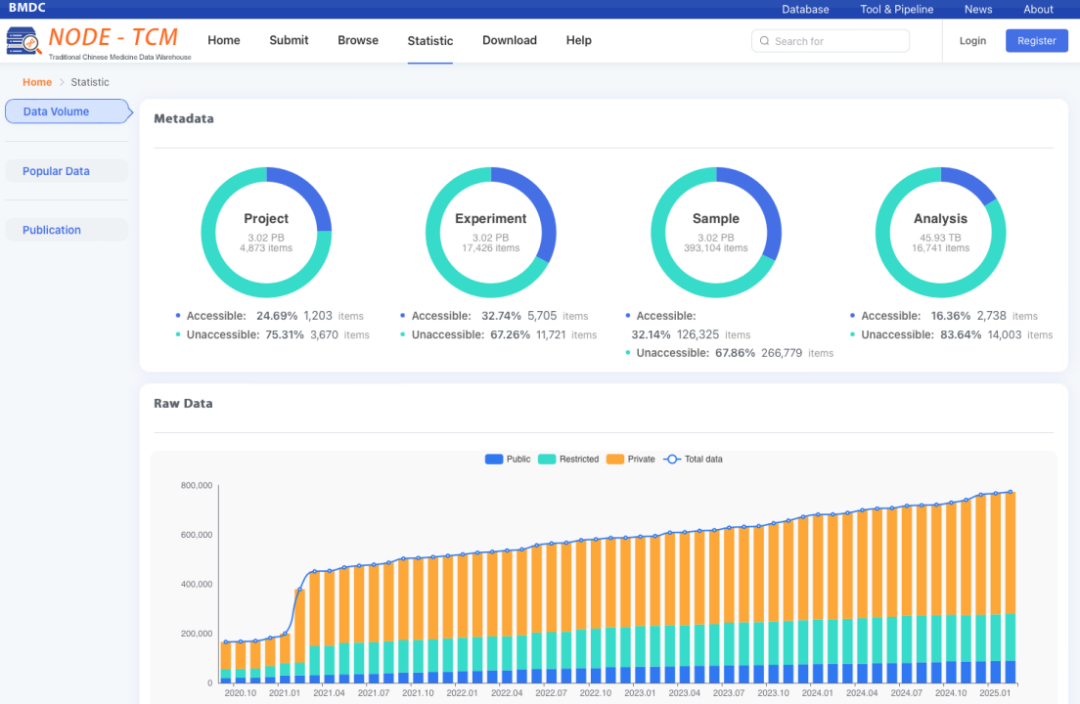Open News in the top bar
The height and width of the screenshot is (704, 1080).
[978, 10]
